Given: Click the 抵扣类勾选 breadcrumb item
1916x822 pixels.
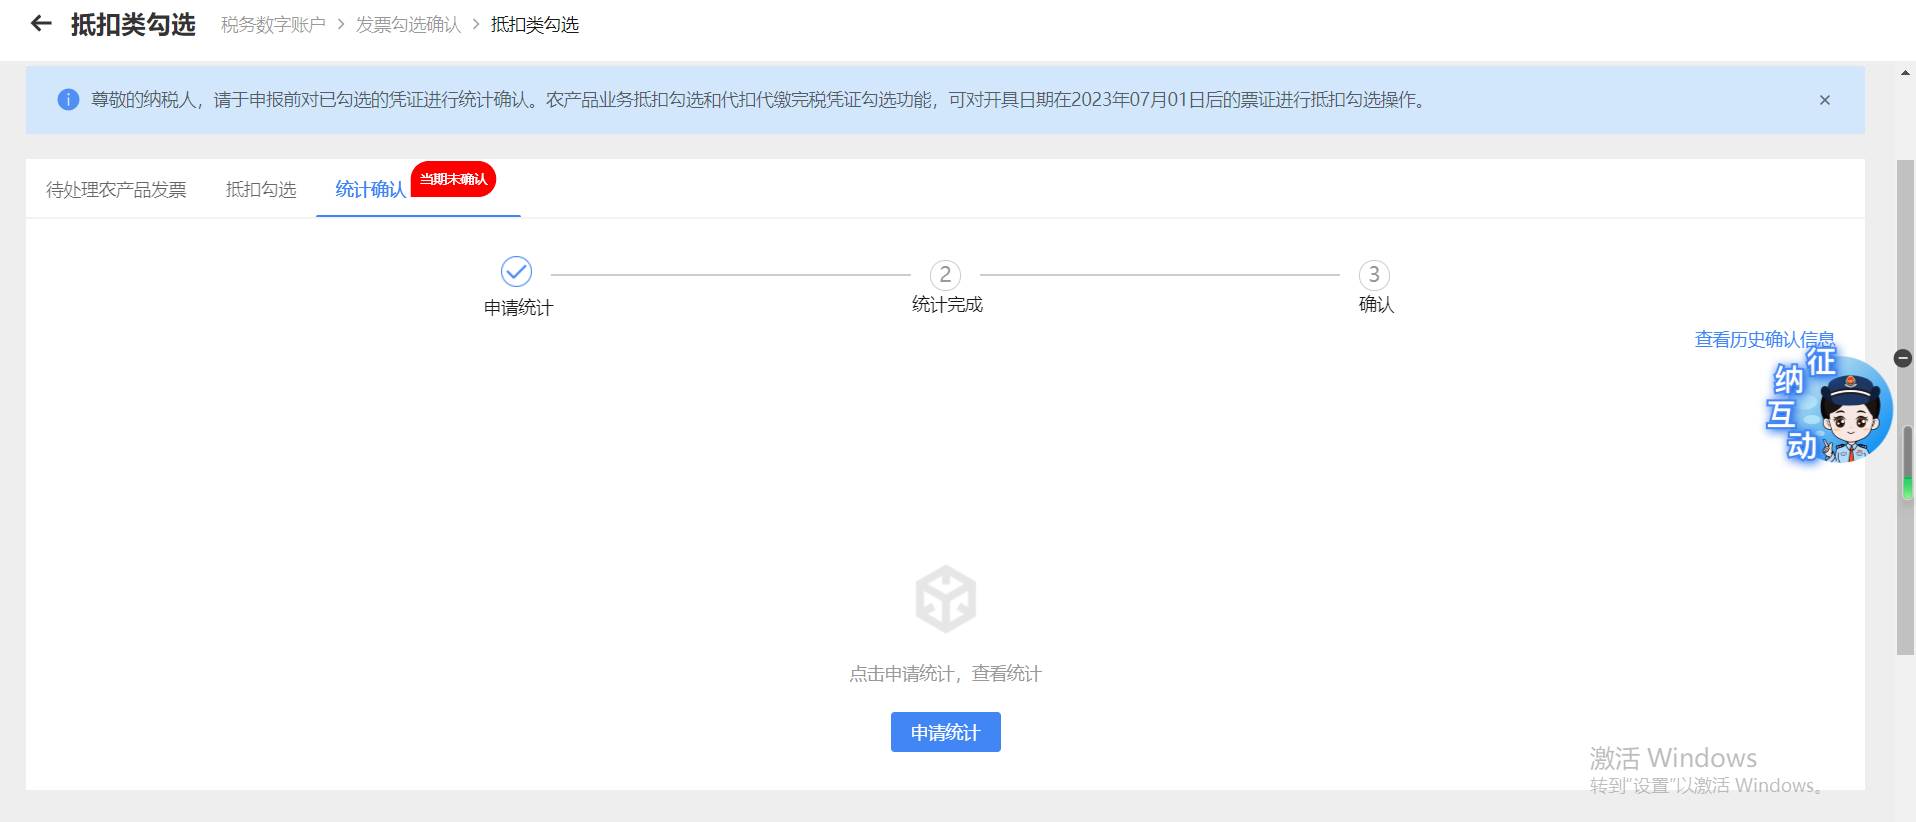Looking at the screenshot, I should (534, 25).
